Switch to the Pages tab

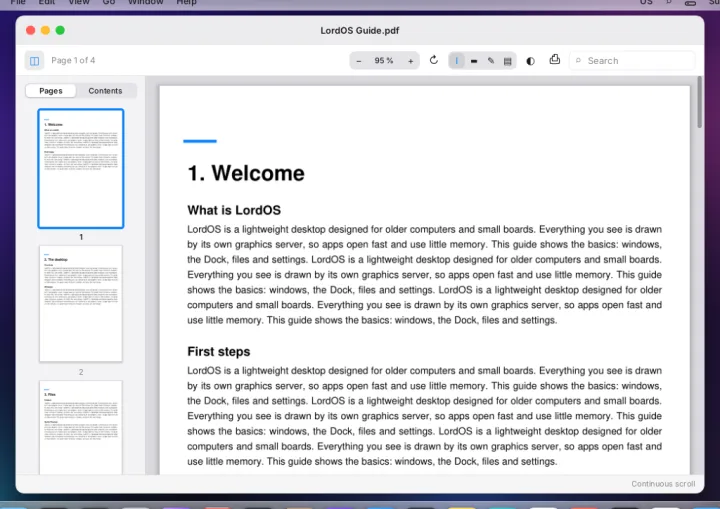[51, 91]
